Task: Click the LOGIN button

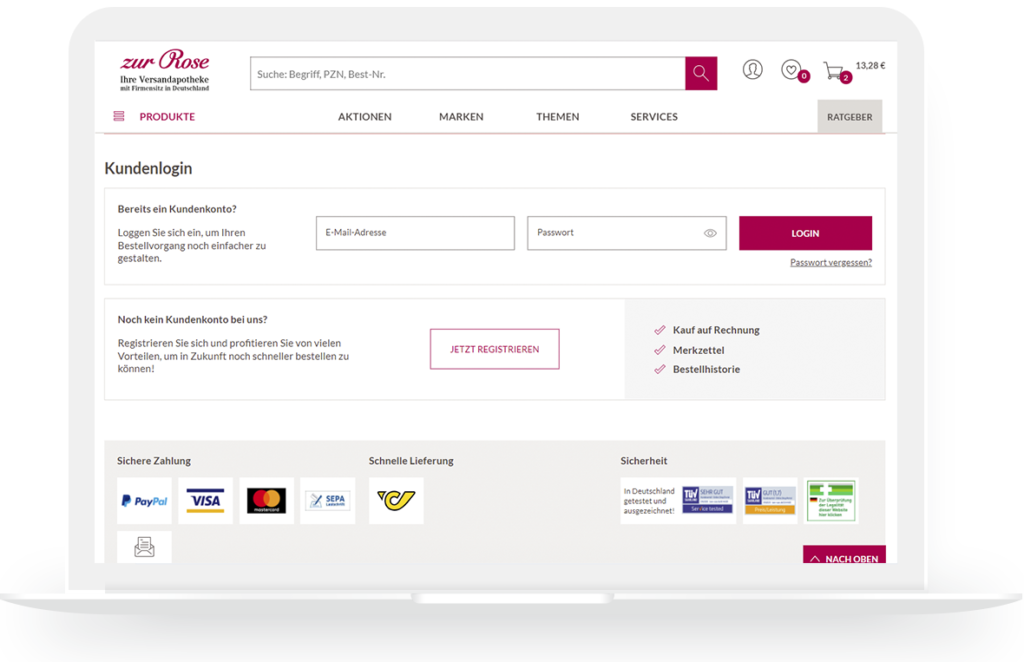Action: click(x=805, y=233)
